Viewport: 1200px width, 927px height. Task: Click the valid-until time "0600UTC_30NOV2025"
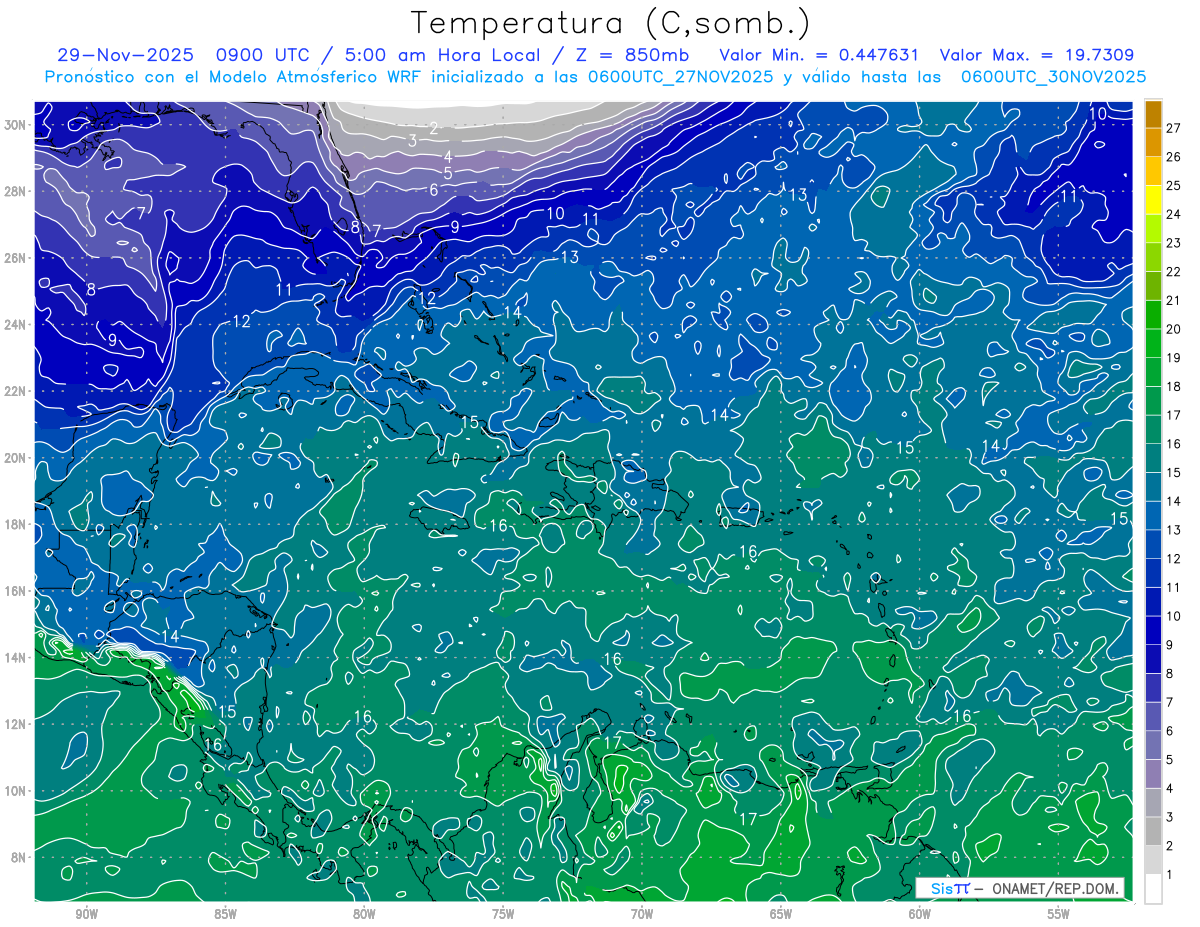coord(1052,76)
